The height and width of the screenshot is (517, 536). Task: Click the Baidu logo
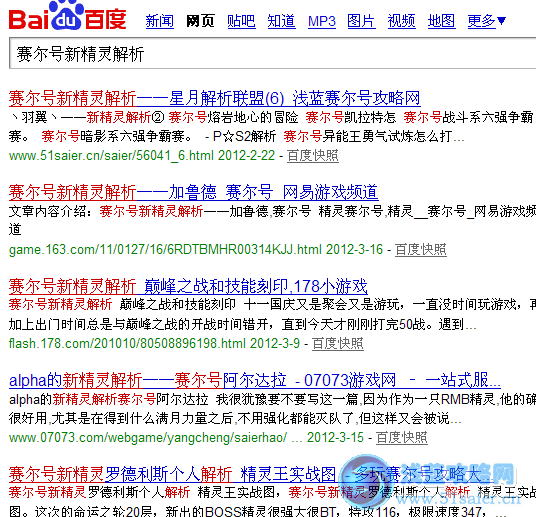coord(67,15)
